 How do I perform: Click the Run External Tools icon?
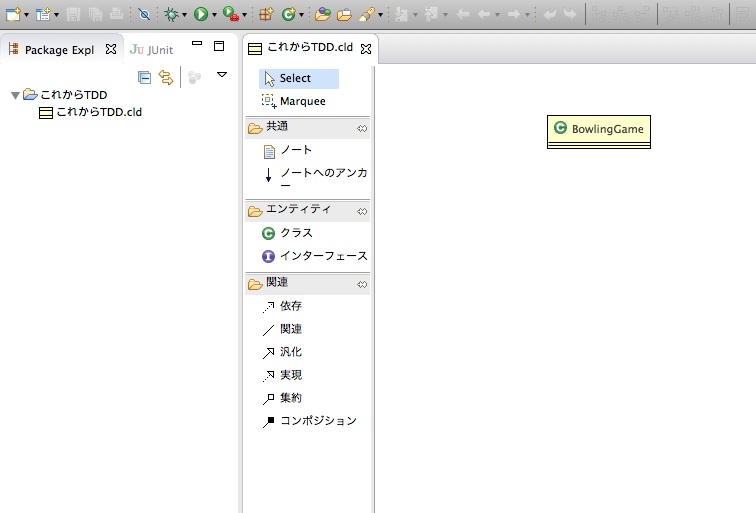point(231,14)
